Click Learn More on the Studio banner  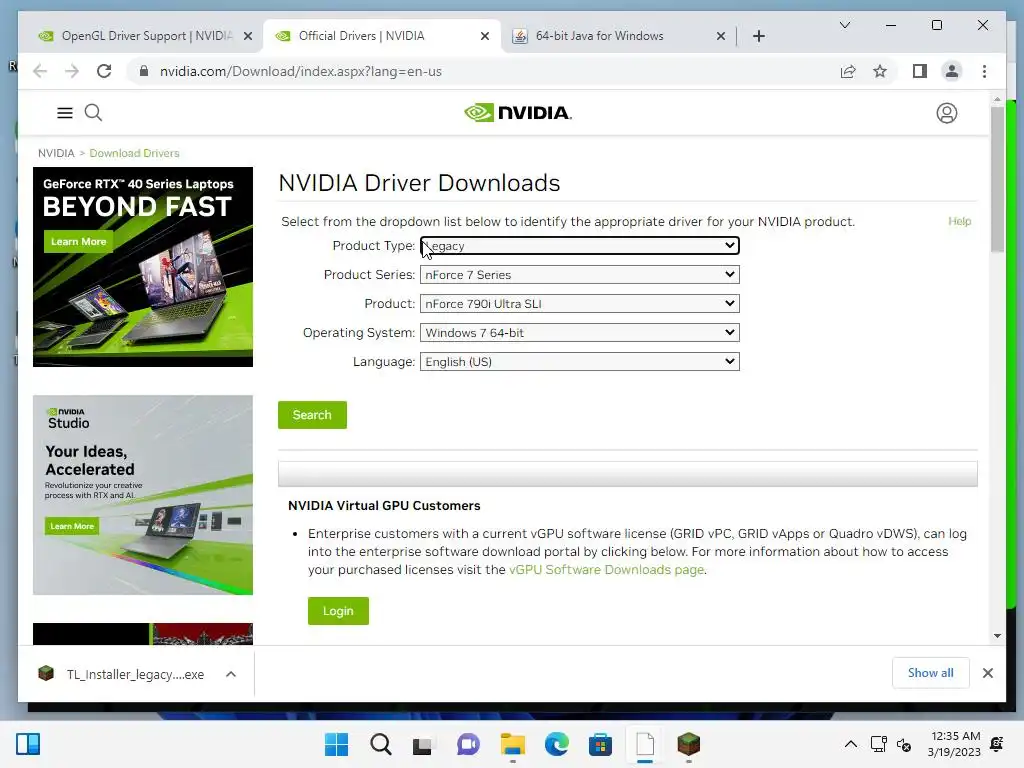coord(72,526)
